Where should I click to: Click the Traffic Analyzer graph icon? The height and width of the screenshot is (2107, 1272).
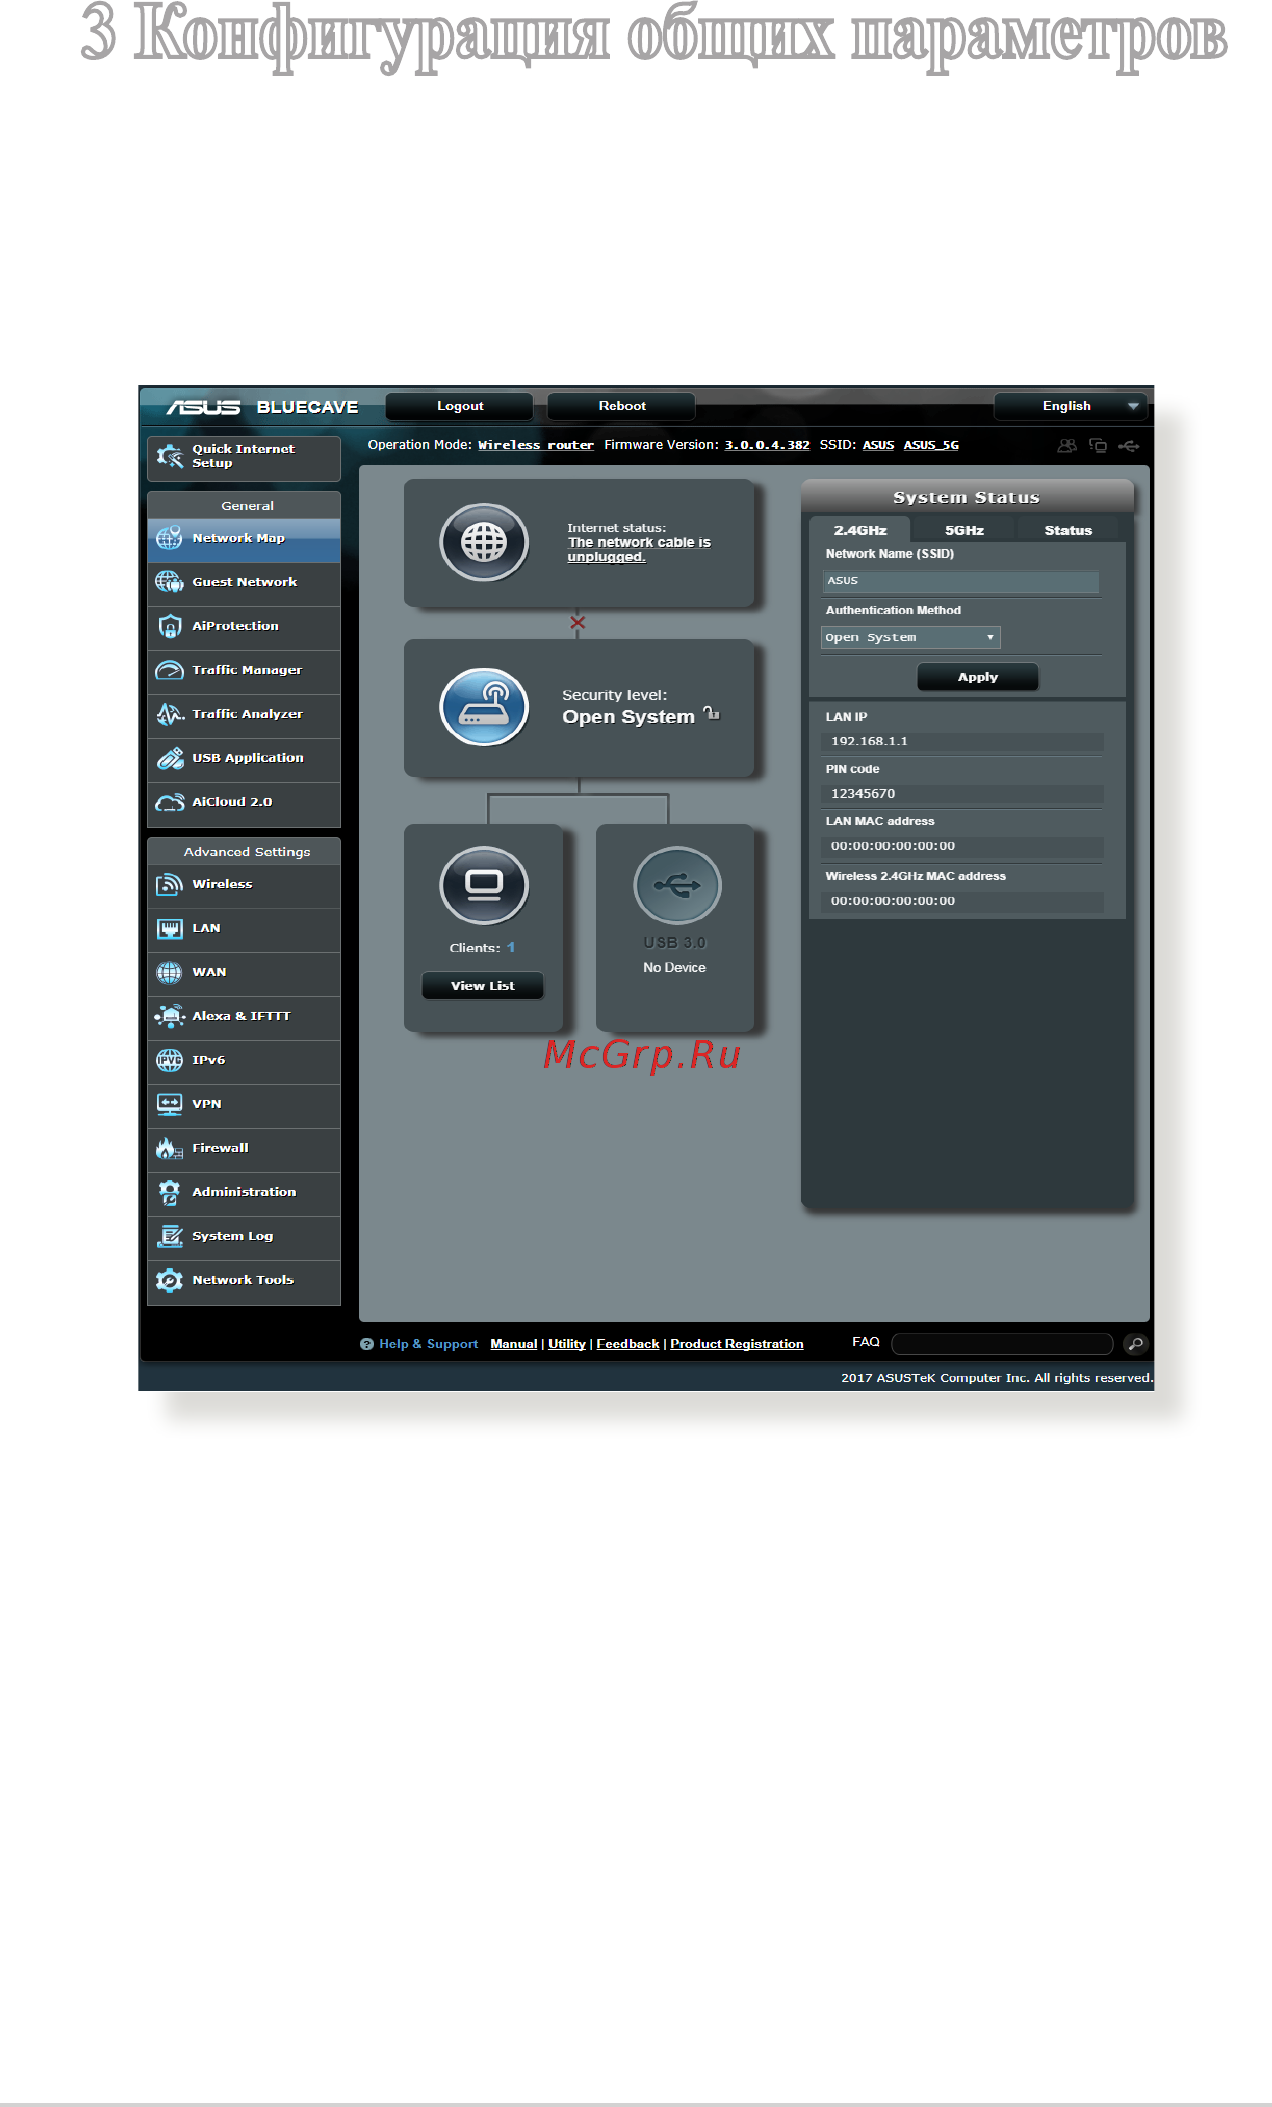[x=169, y=714]
